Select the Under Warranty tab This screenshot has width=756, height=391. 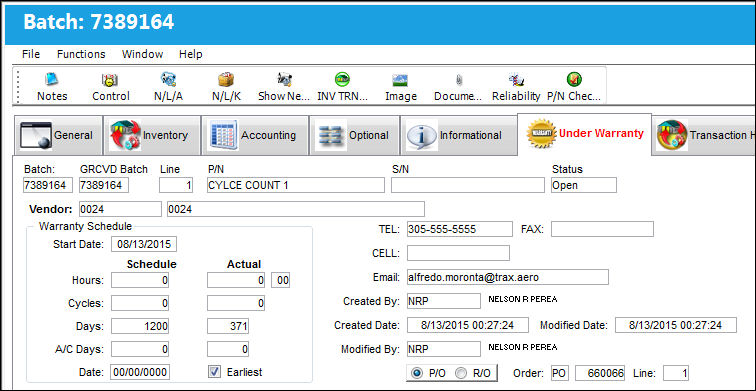(x=584, y=134)
